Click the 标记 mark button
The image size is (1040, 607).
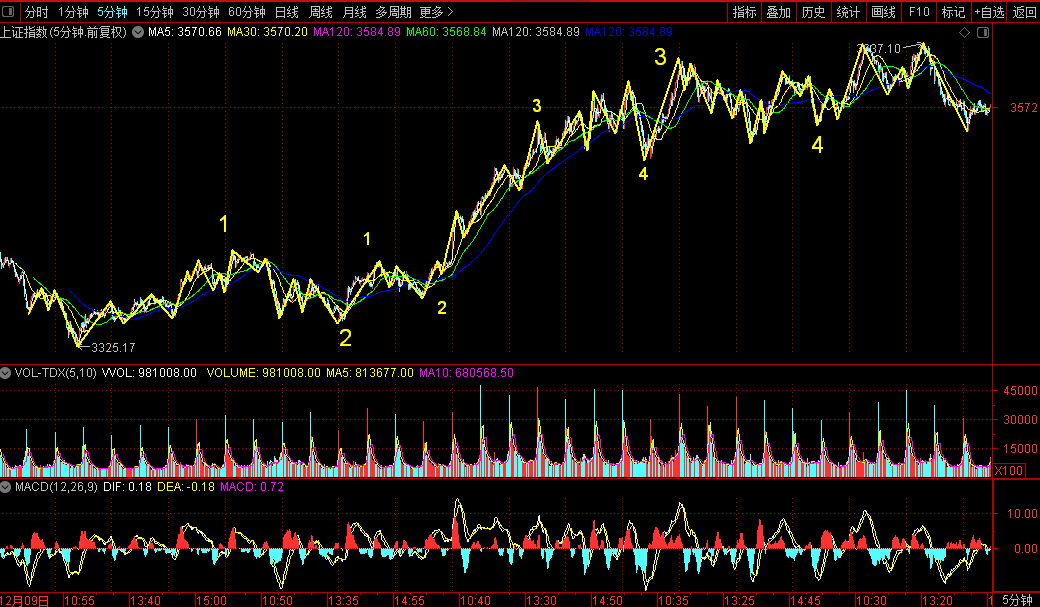point(954,12)
